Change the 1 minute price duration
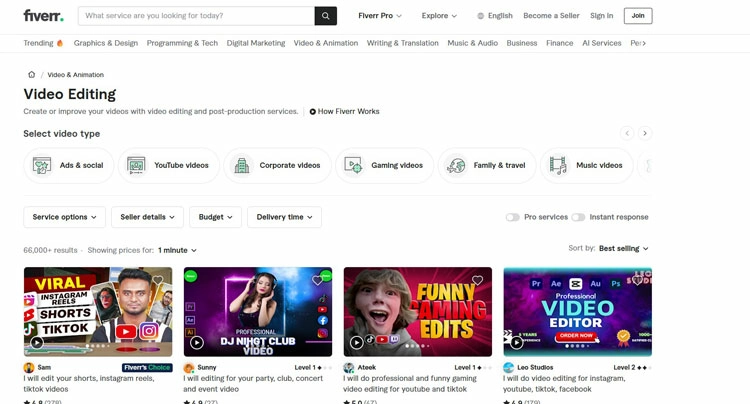The width and height of the screenshot is (750, 404). pos(177,250)
